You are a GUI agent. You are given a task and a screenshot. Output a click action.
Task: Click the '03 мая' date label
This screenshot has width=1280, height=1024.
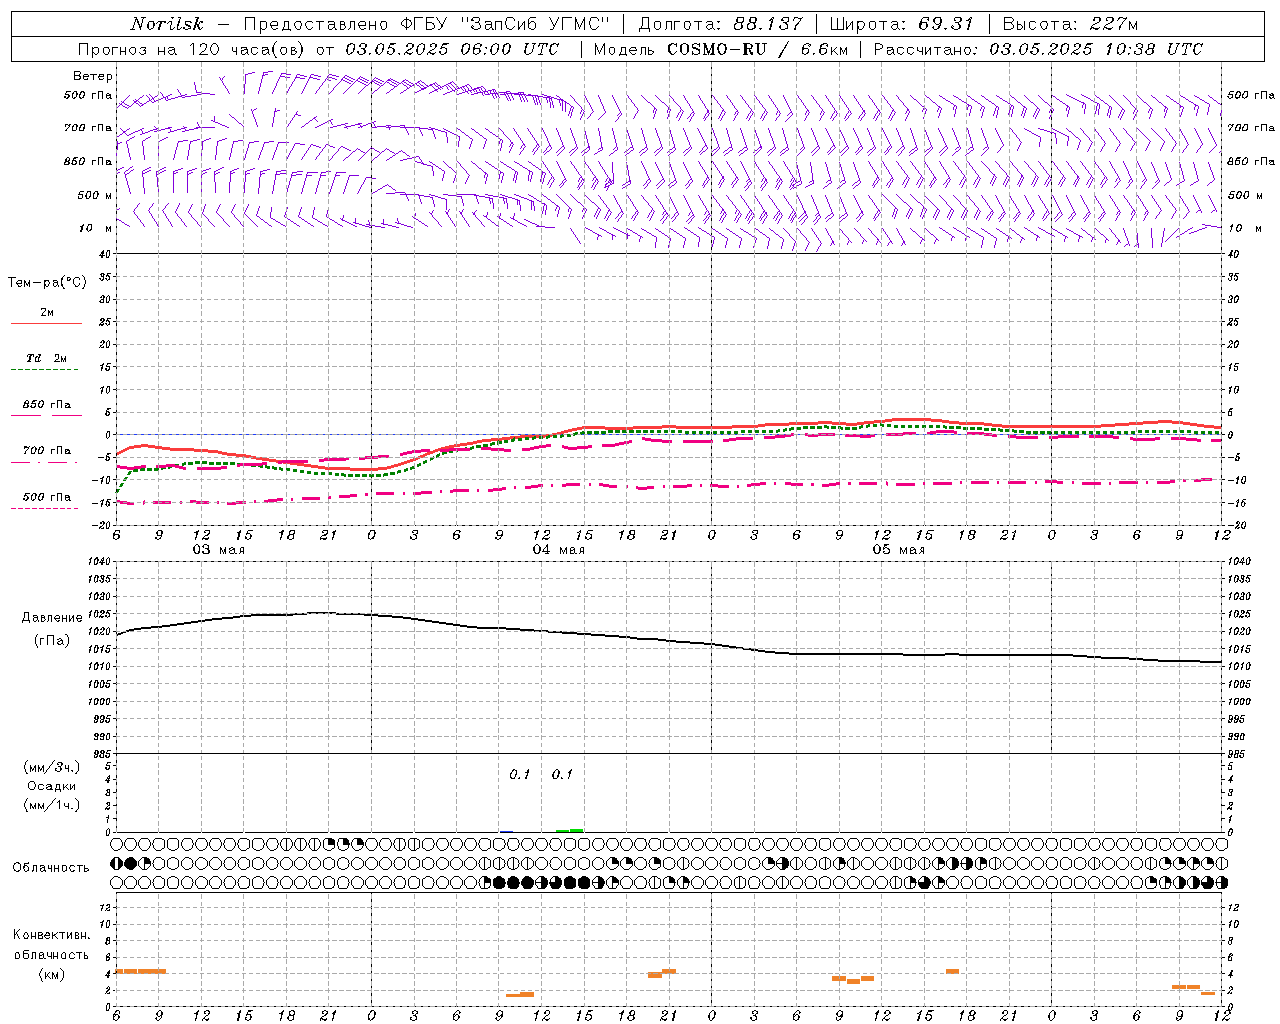[218, 550]
